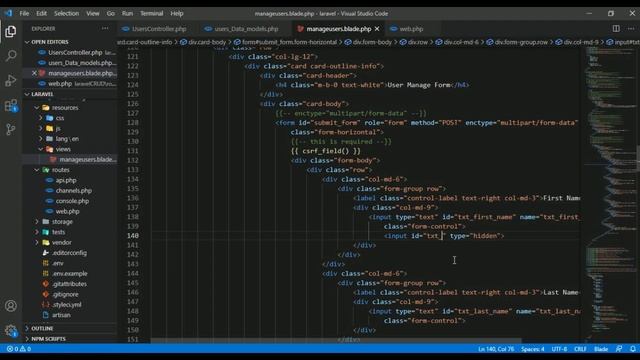Click the VS Code logo icon
Screen dimensions: 640x360
coord(8,13)
